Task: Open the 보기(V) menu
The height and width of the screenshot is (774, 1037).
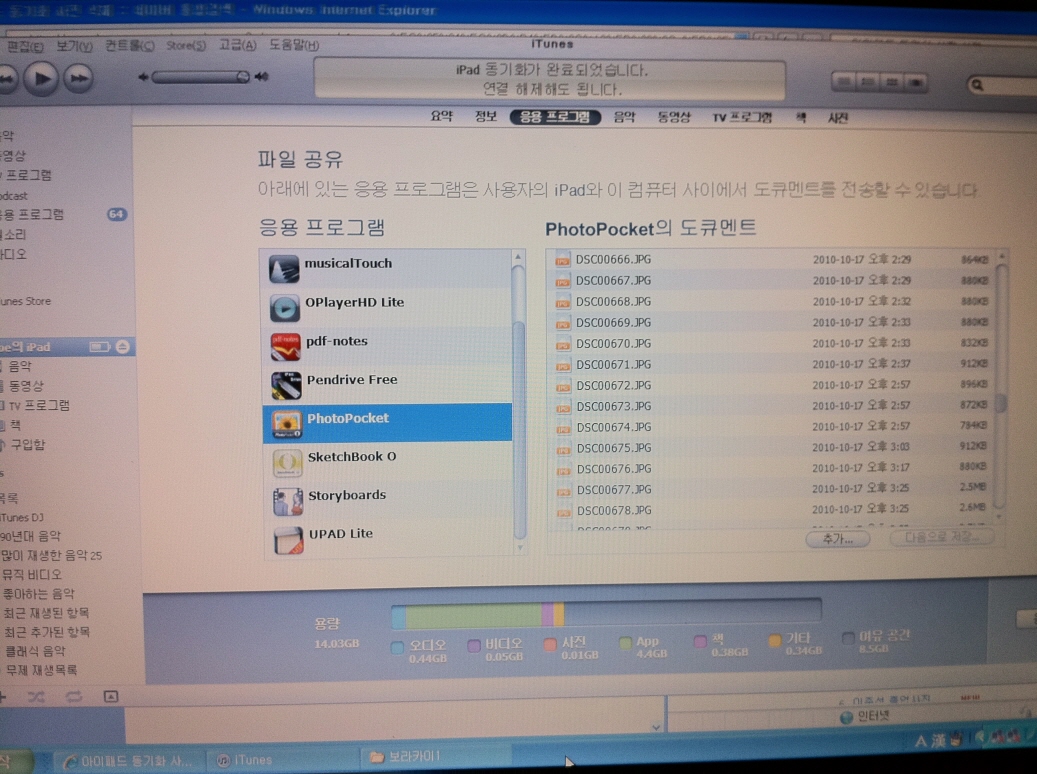Action: 74,46
